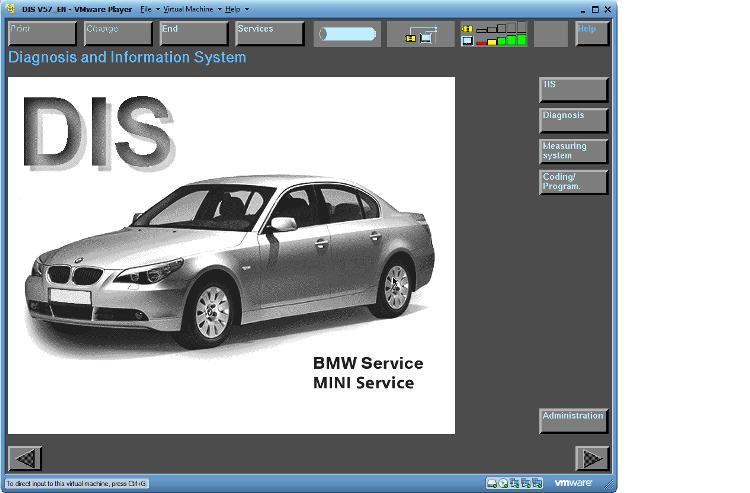Image resolution: width=750 pixels, height=493 pixels.
Task: Click the forward arrow navigation button
Action: pyautogui.click(x=592, y=458)
